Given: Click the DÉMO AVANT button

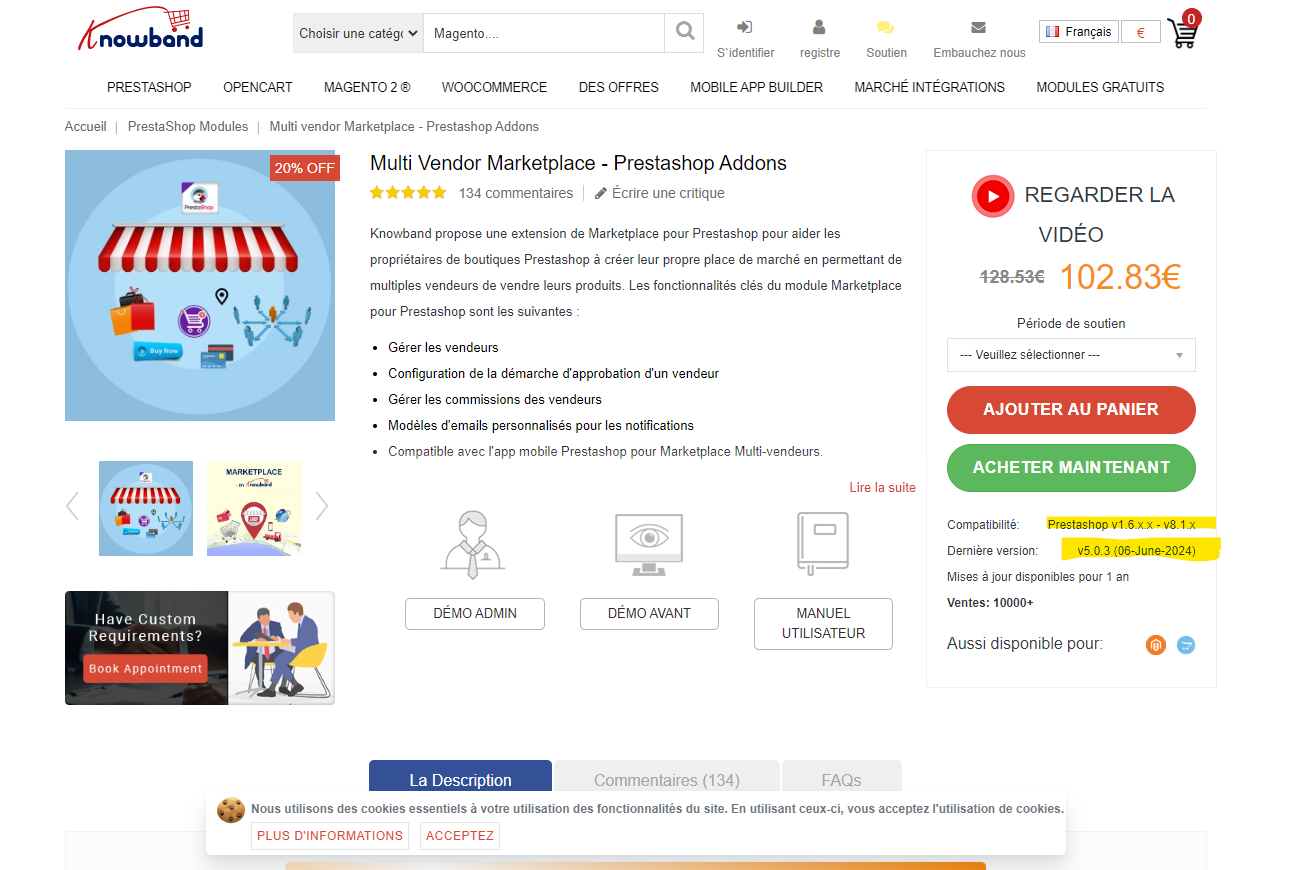Looking at the screenshot, I should click(x=649, y=613).
